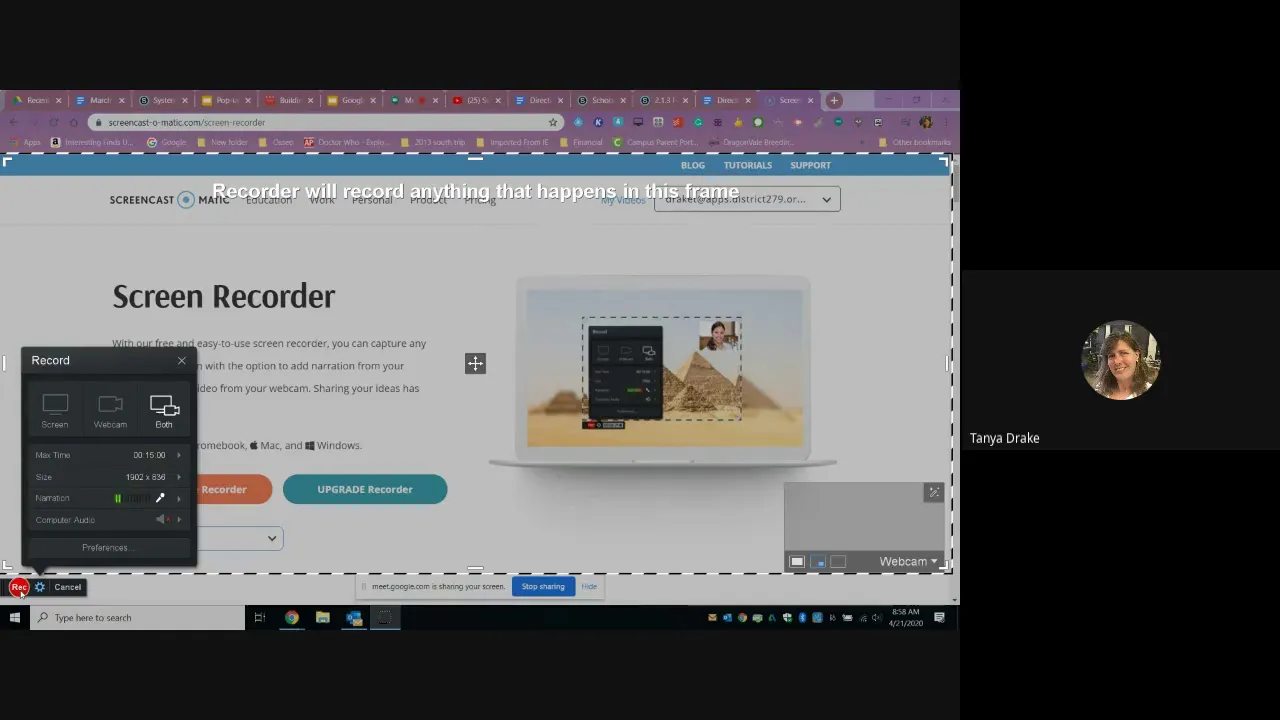Click the webcam effects magic wand icon
1280x720 pixels.
click(x=934, y=492)
